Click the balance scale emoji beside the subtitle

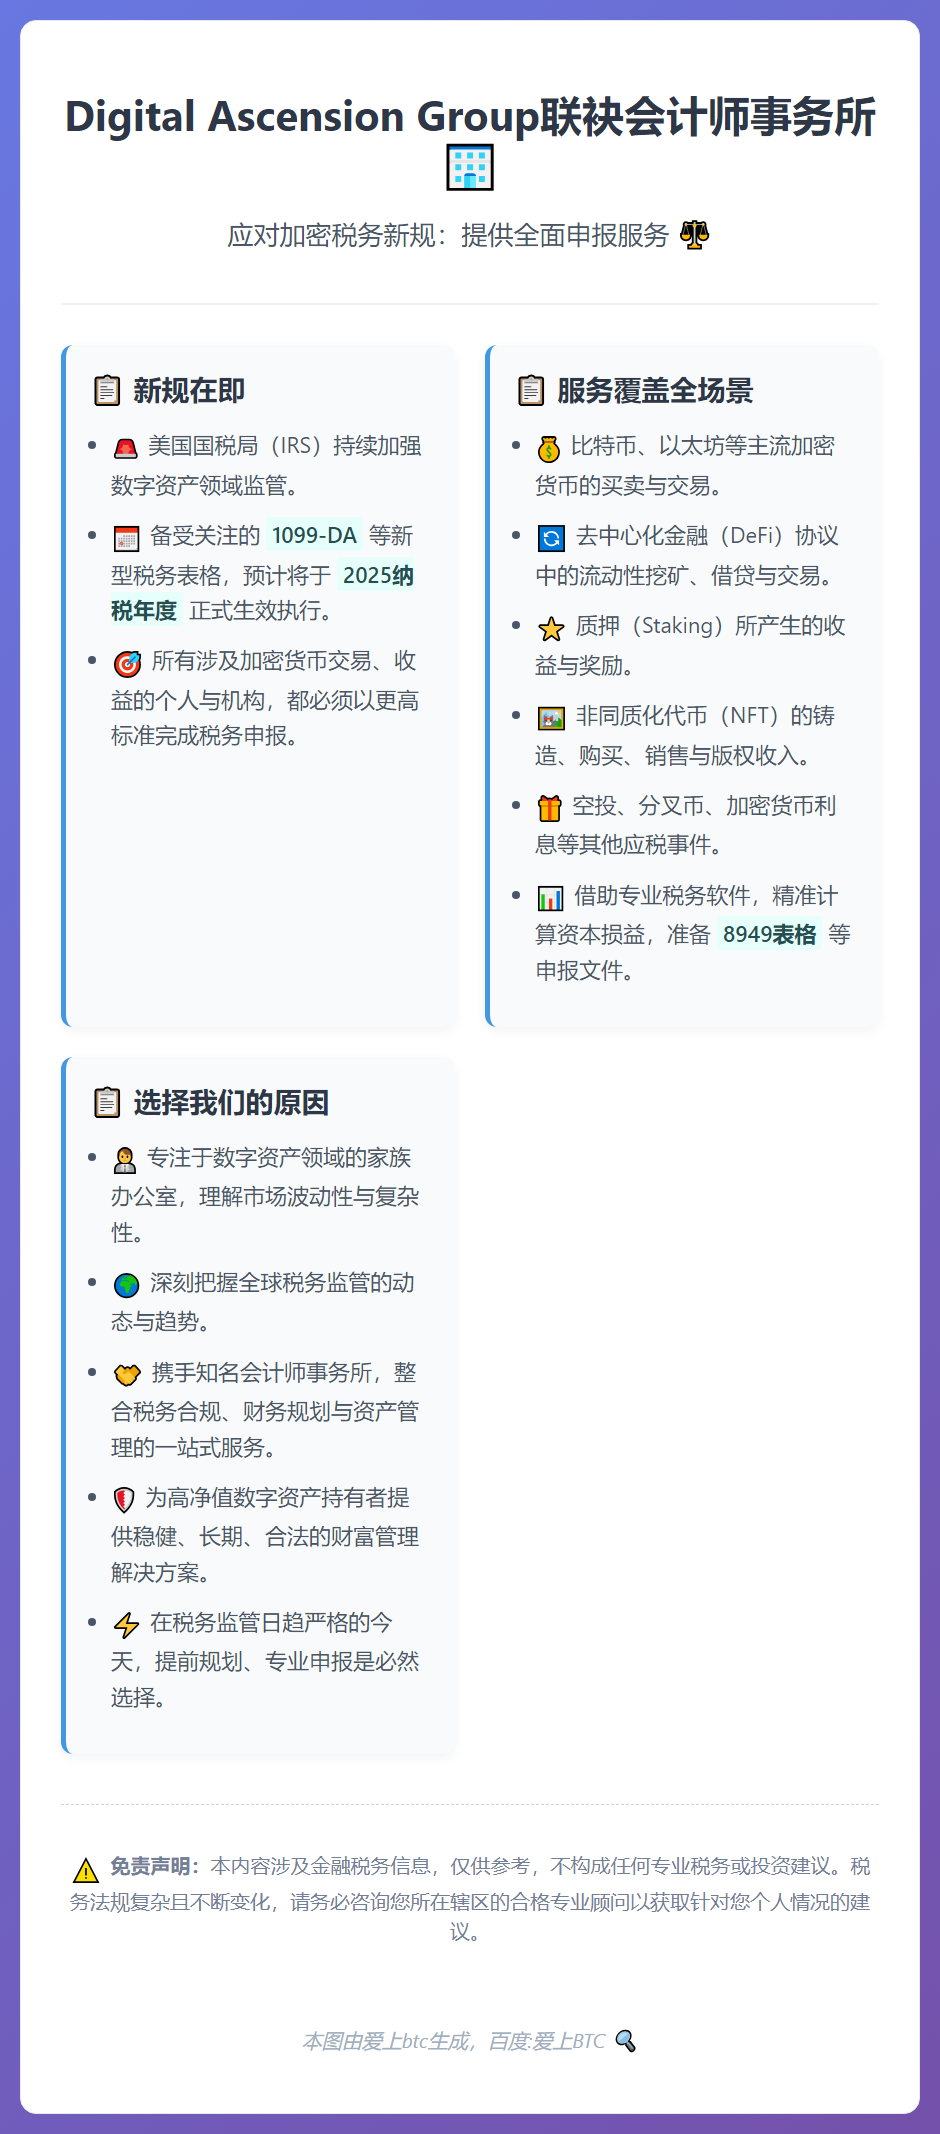point(694,235)
